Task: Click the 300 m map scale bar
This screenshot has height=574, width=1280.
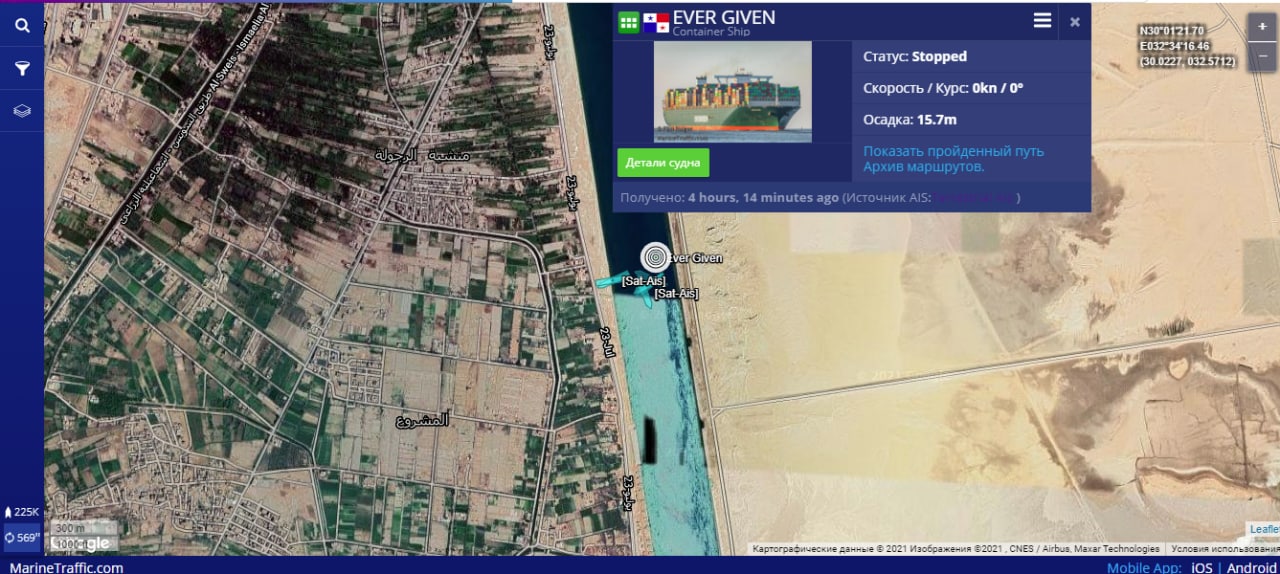Action: pos(84,528)
